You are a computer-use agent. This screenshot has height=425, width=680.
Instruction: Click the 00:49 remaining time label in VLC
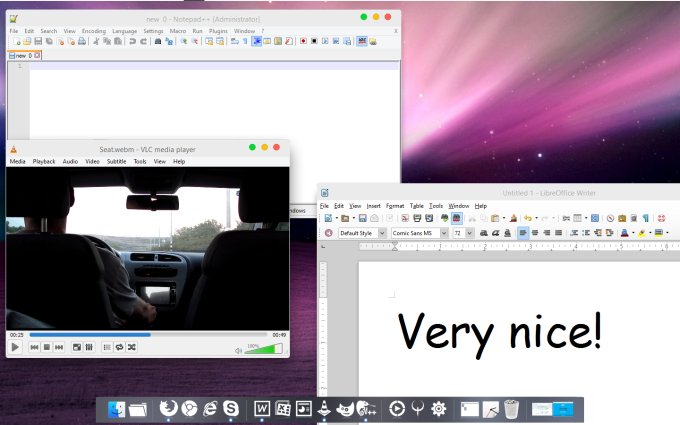click(x=279, y=335)
